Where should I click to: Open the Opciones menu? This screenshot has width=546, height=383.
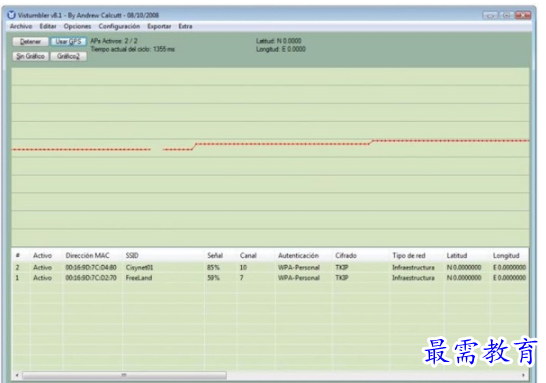click(x=77, y=26)
